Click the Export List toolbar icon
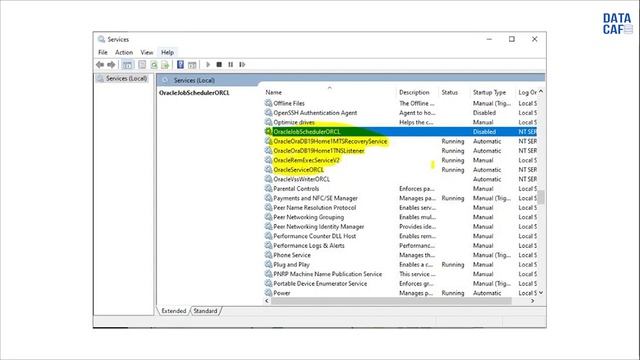 pyautogui.click(x=165, y=64)
